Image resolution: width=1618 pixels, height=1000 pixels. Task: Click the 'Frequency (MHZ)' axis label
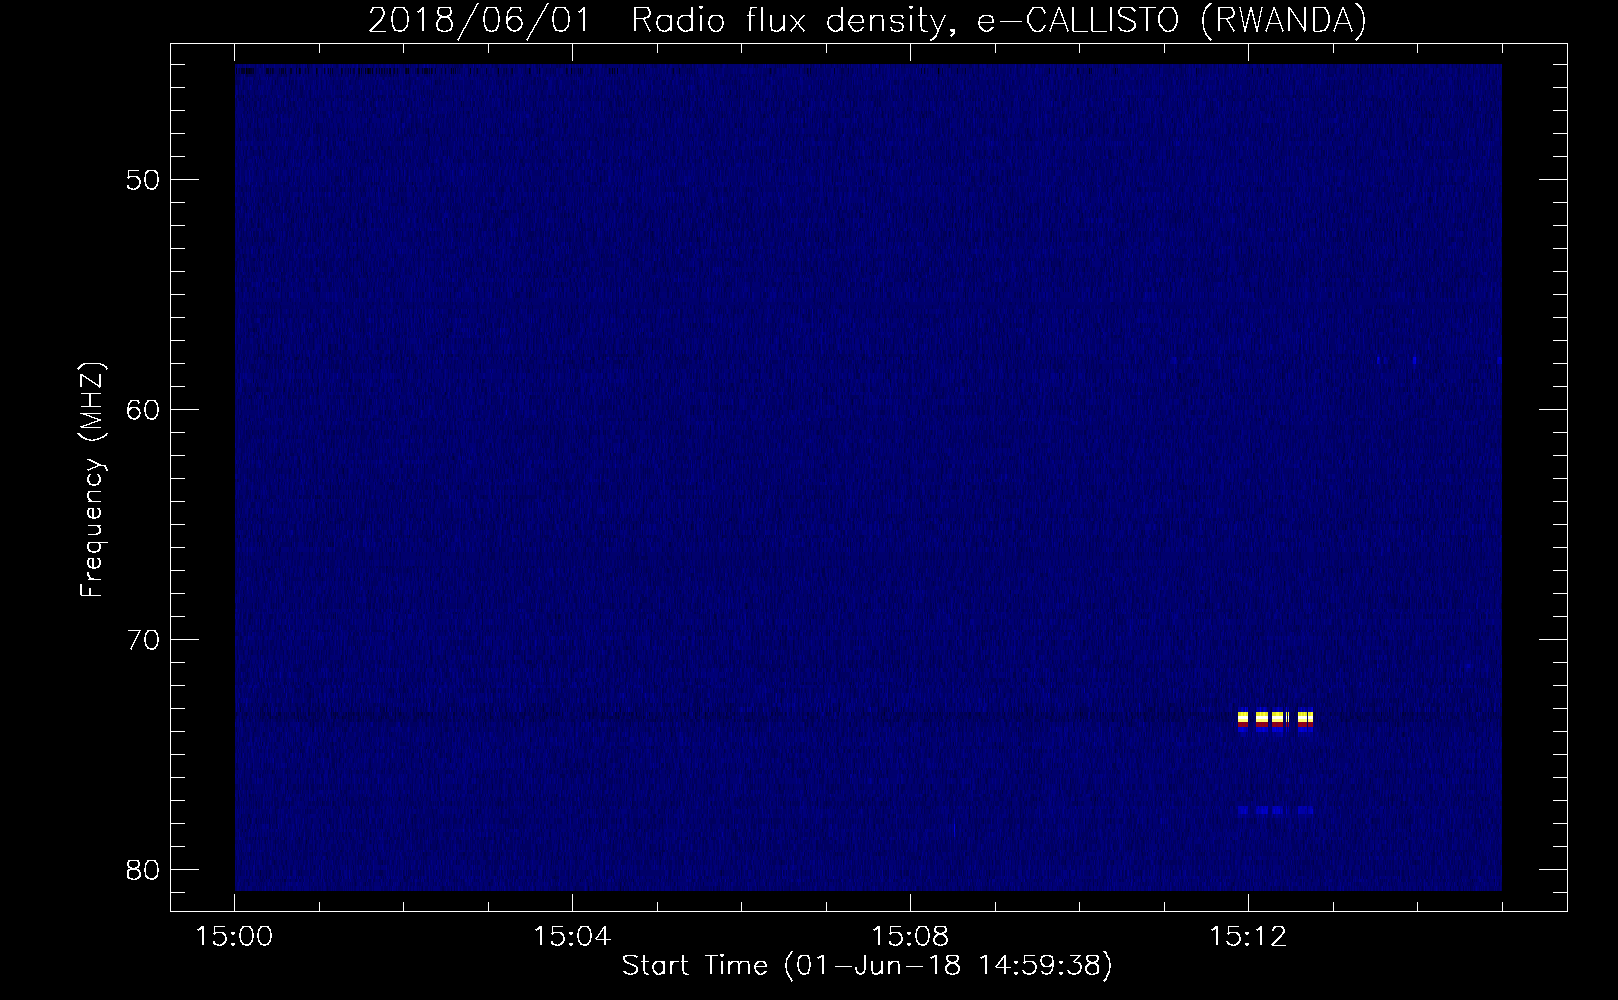click(x=92, y=481)
